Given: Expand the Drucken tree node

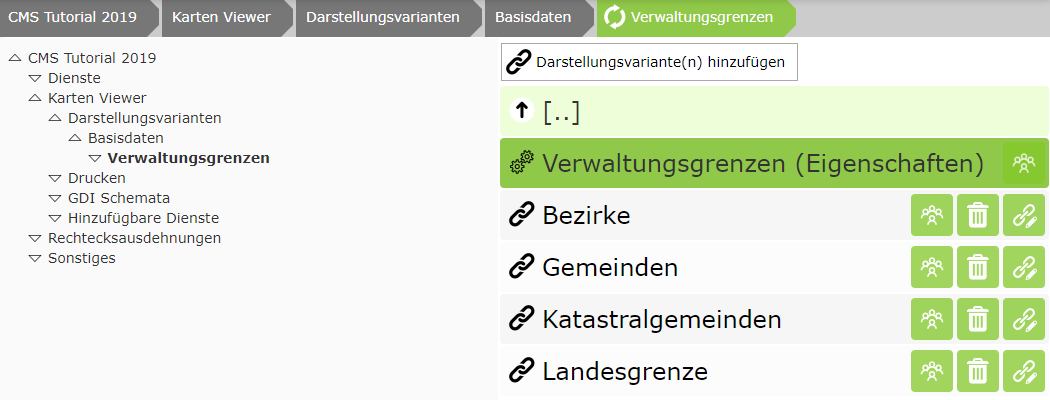Looking at the screenshot, I should (55, 178).
